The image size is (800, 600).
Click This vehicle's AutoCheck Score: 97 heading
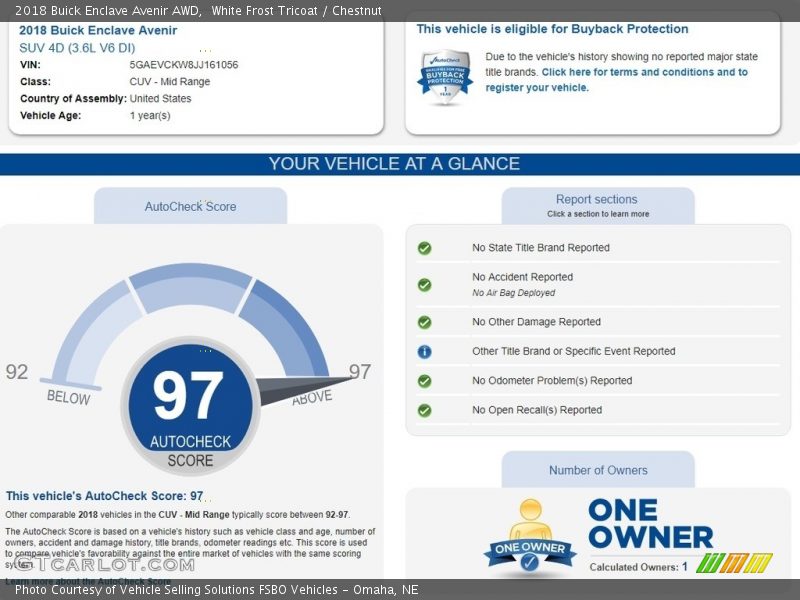coord(104,496)
